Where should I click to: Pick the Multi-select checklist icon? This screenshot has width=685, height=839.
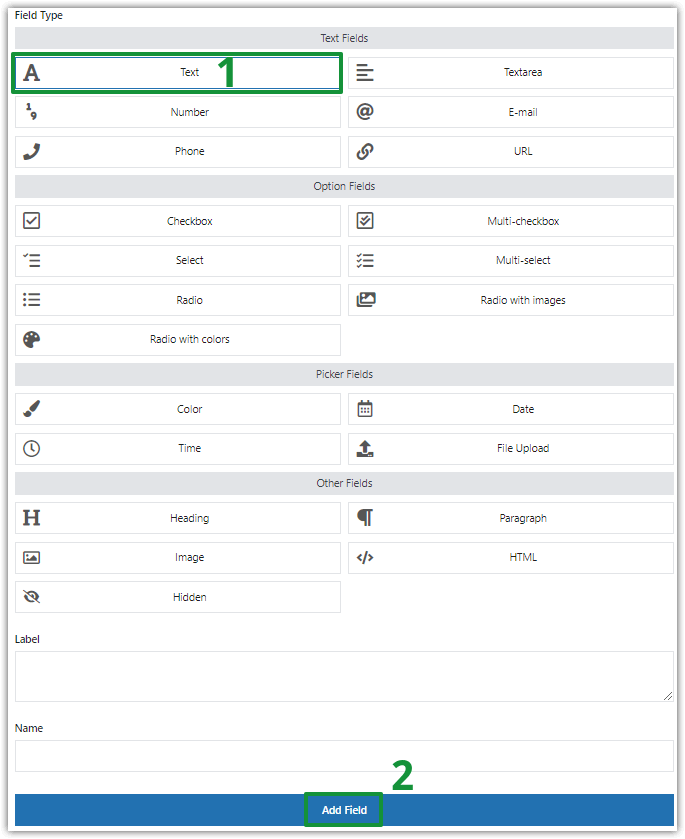pos(365,261)
